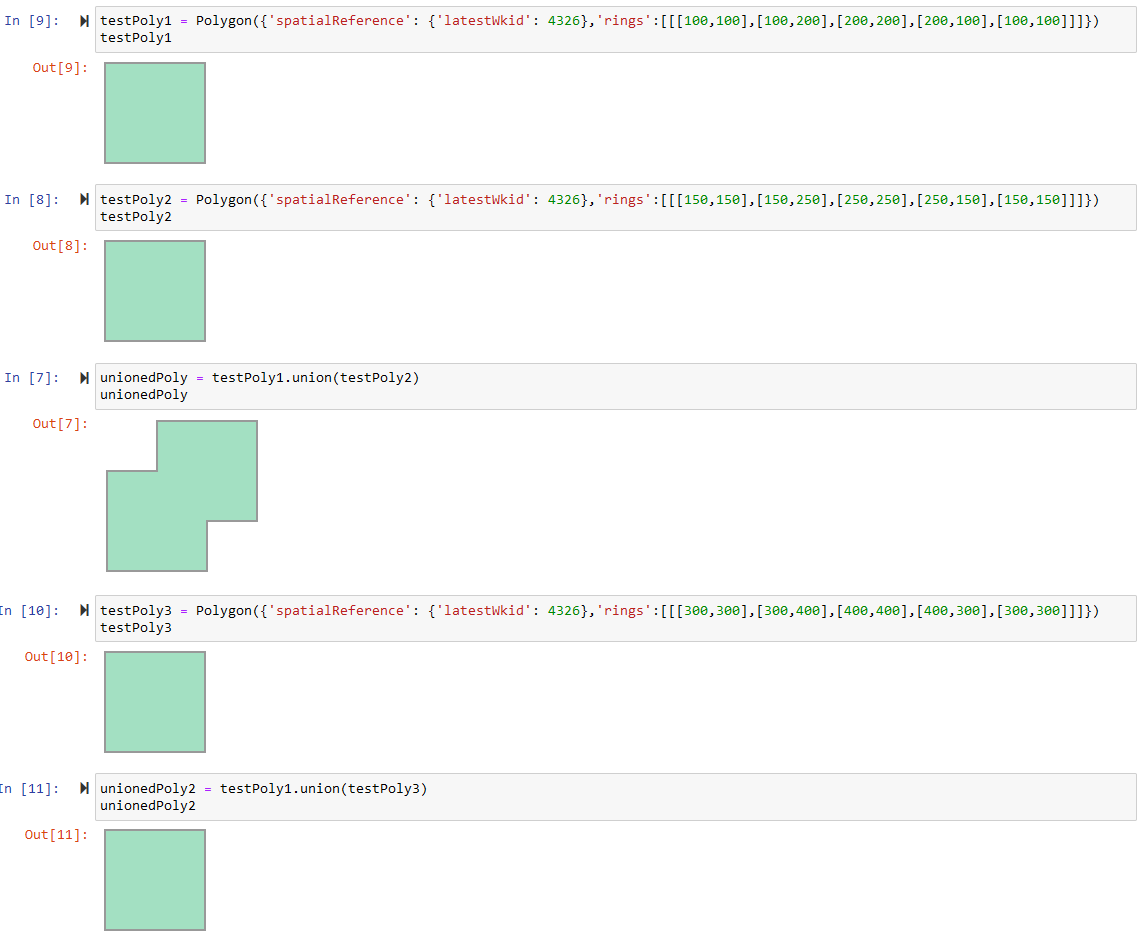Click the In [11] prompt label
Image resolution: width=1144 pixels, height=936 pixels.
coord(30,788)
